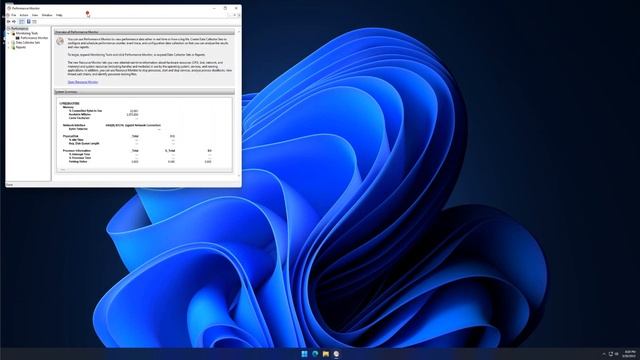The width and height of the screenshot is (640, 360).
Task: Click the Open Resource Monitor link
Action: click(x=83, y=82)
